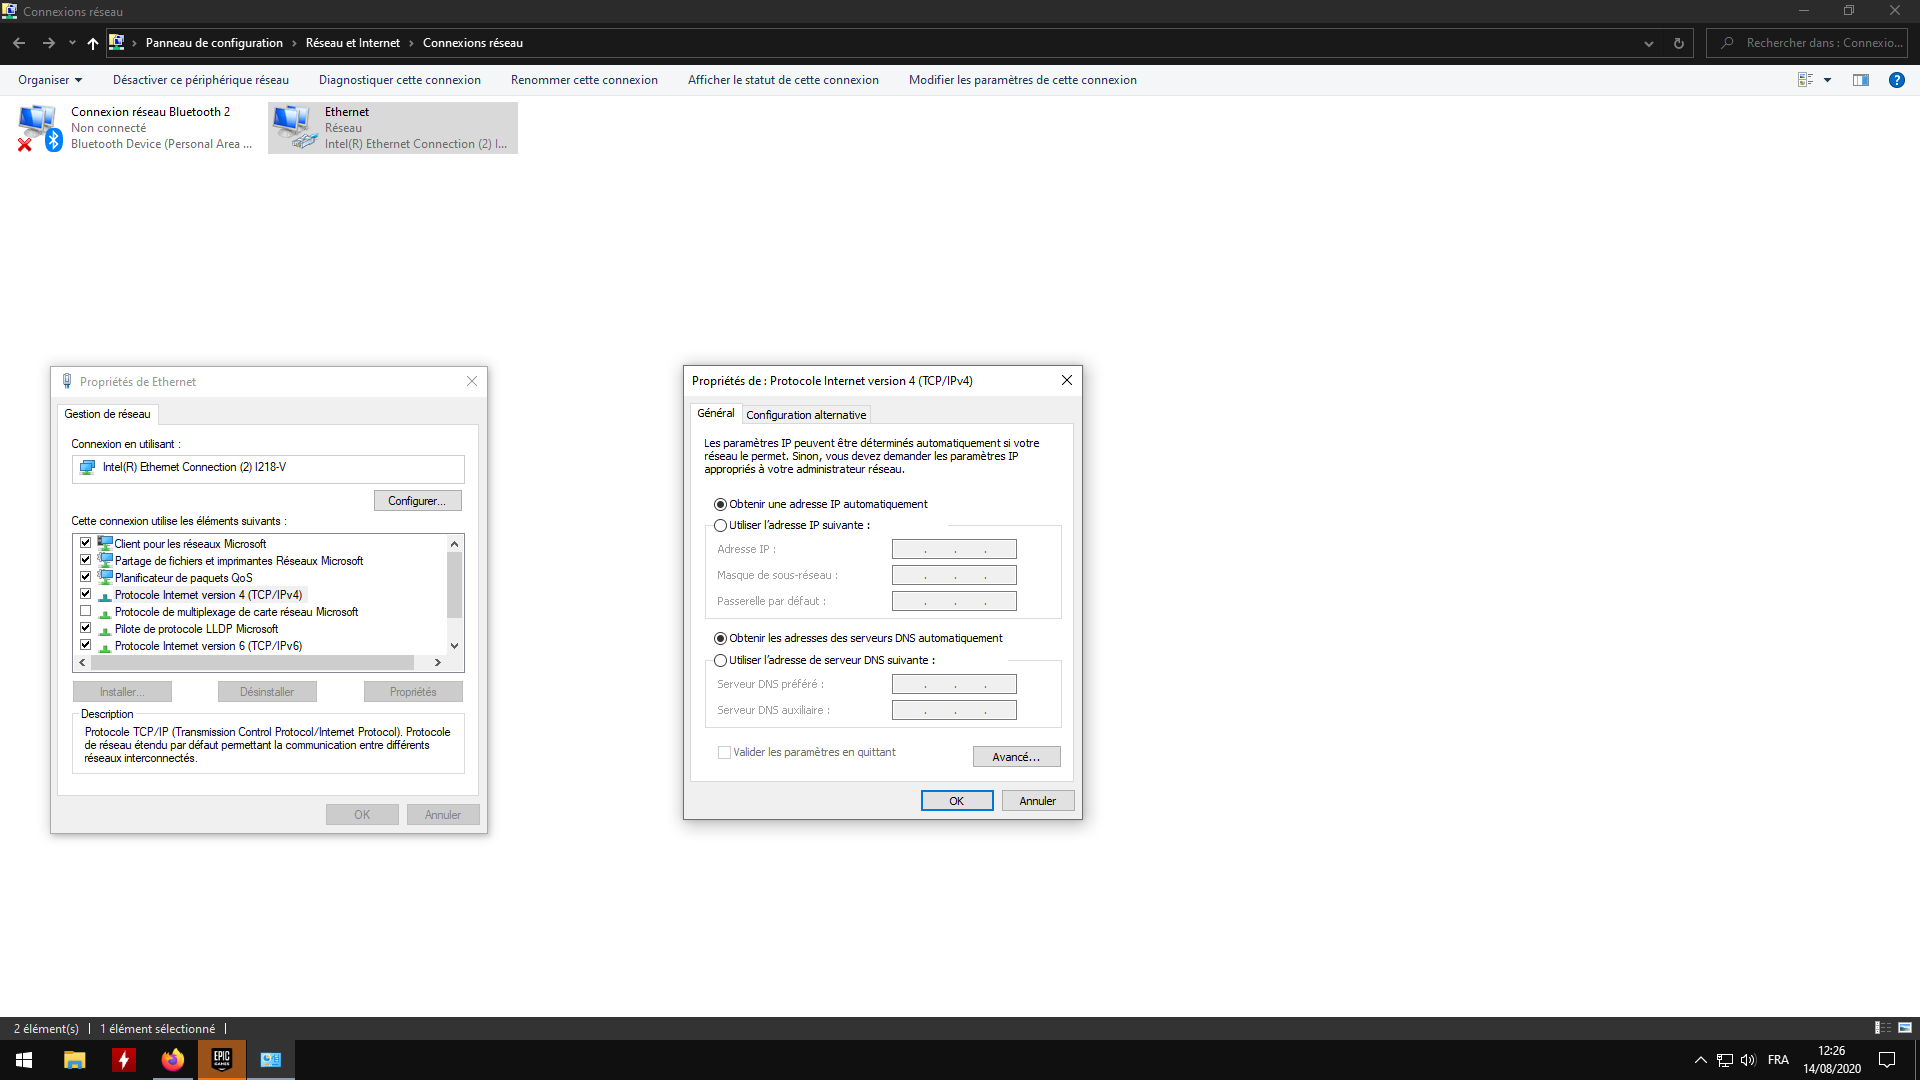1920x1080 pixels.
Task: Open File Explorer from the taskbar
Action: click(x=75, y=1060)
